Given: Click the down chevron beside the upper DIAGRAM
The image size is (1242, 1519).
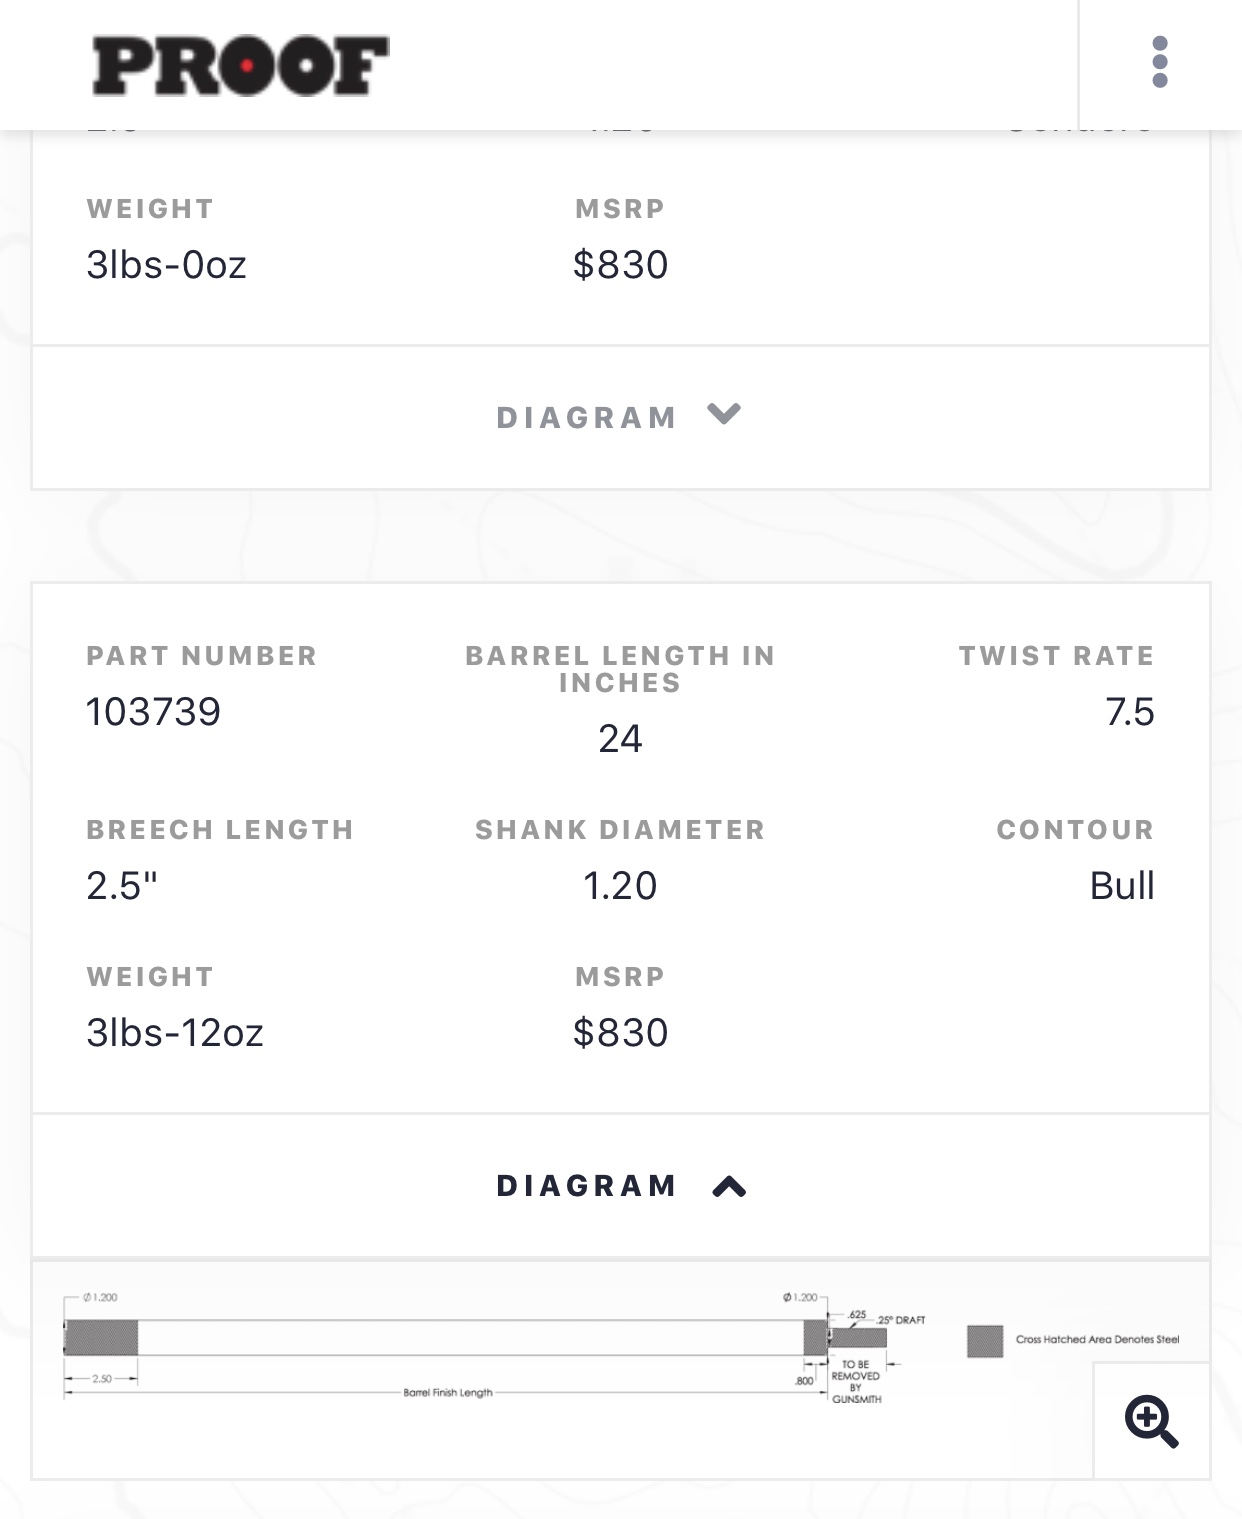Looking at the screenshot, I should [724, 414].
